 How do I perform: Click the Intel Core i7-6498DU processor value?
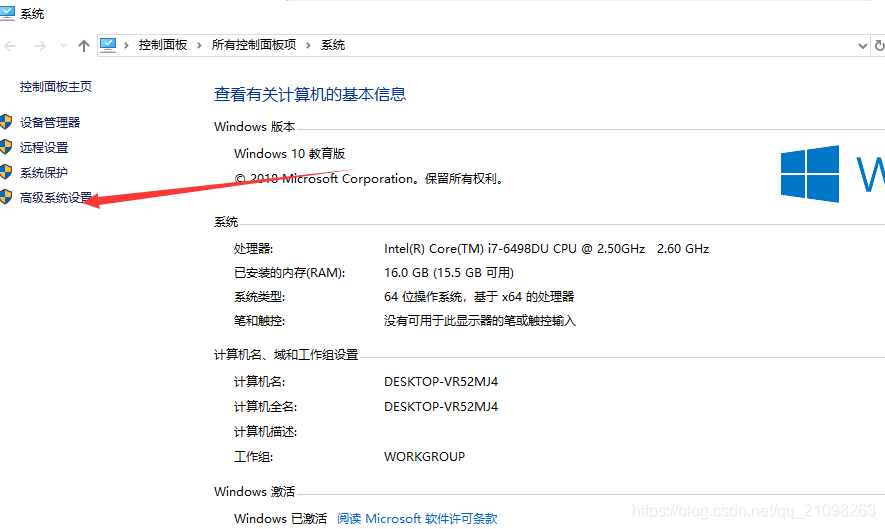(546, 248)
